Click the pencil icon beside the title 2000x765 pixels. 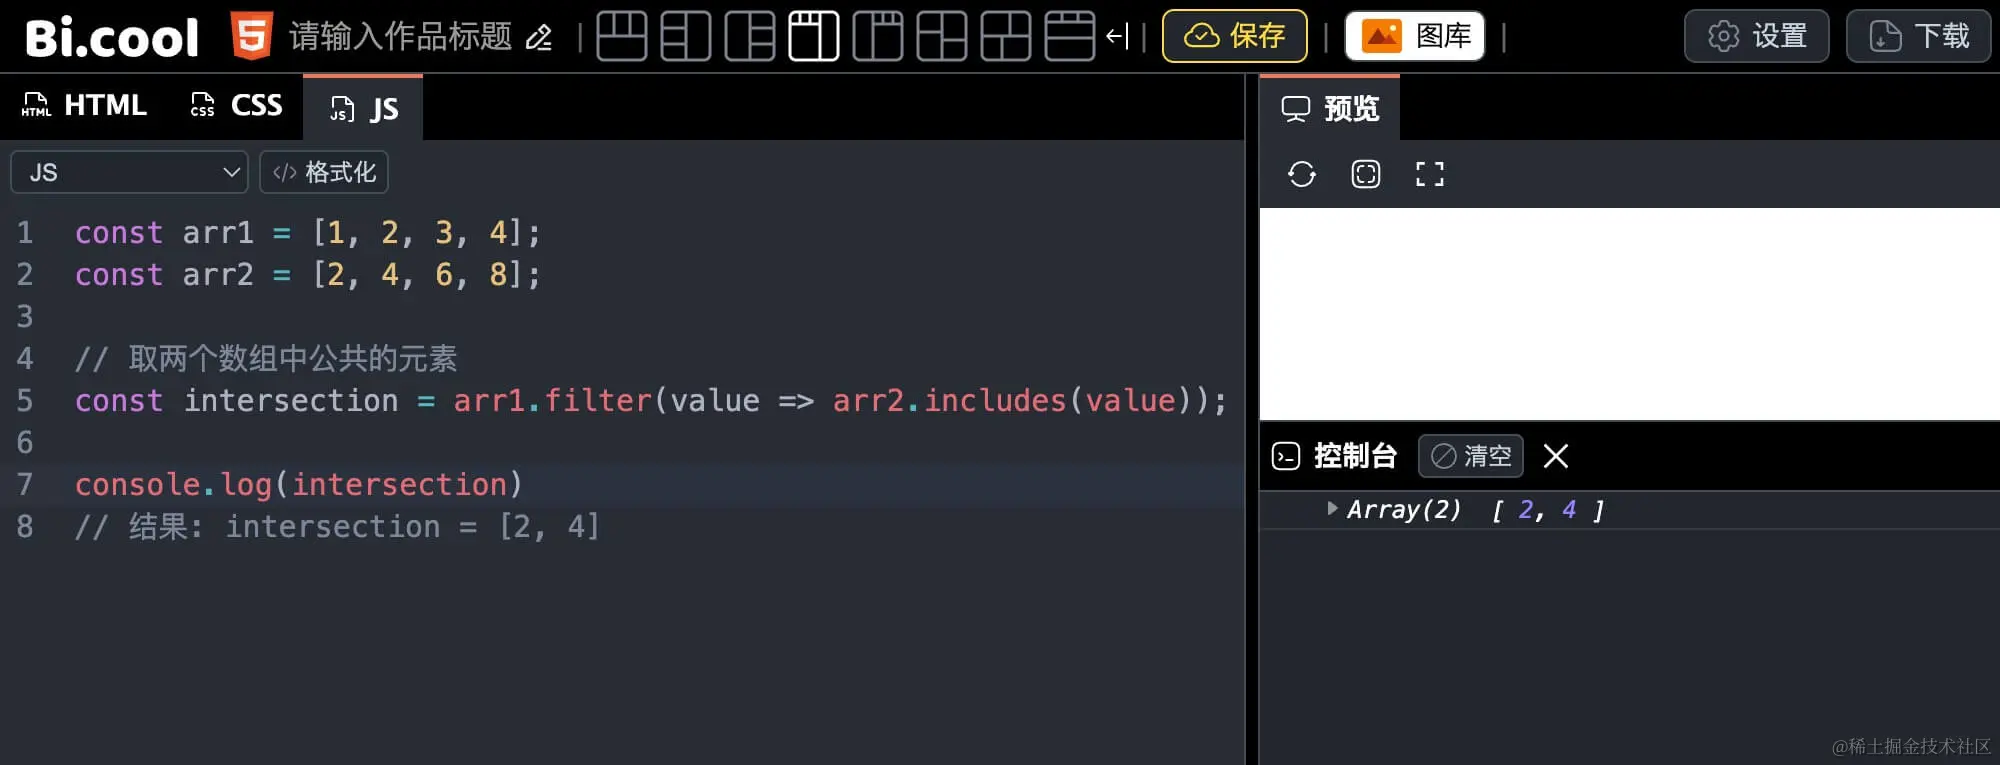(539, 38)
